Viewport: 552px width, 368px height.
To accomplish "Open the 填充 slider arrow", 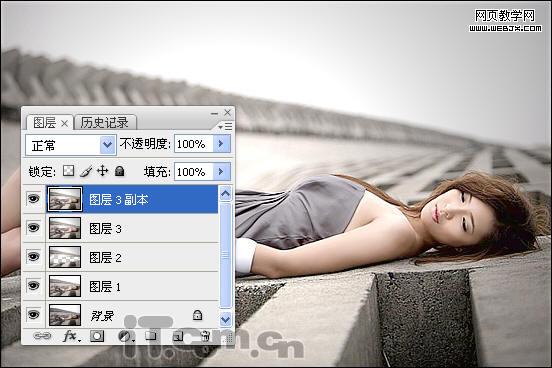I will [221, 171].
